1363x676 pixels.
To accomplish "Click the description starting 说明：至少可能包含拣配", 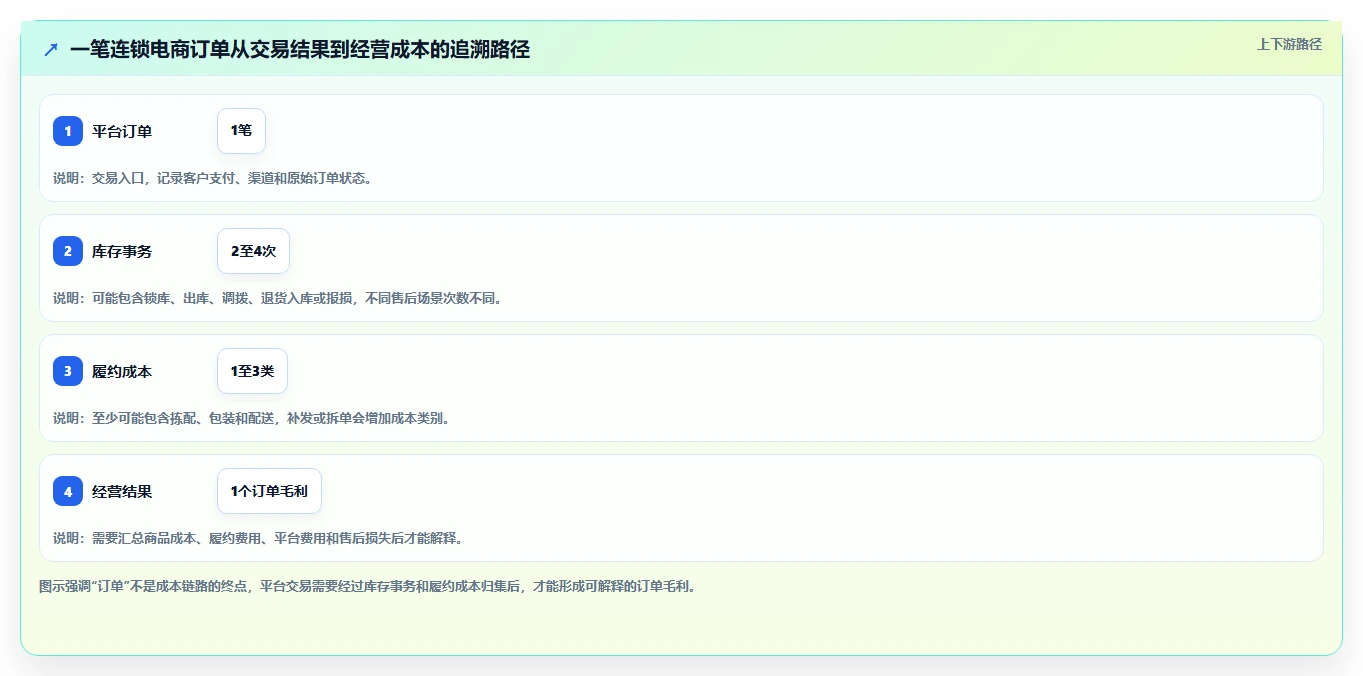I will 251,418.
